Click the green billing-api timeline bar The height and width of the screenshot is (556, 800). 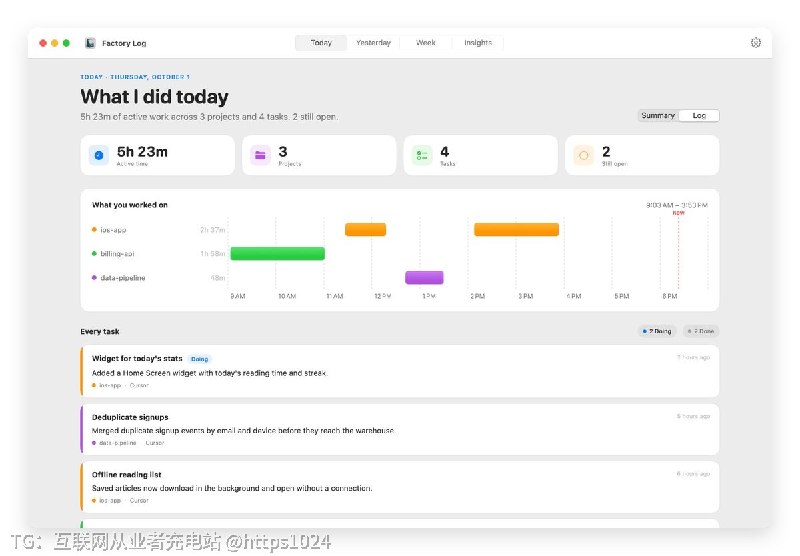pos(278,254)
